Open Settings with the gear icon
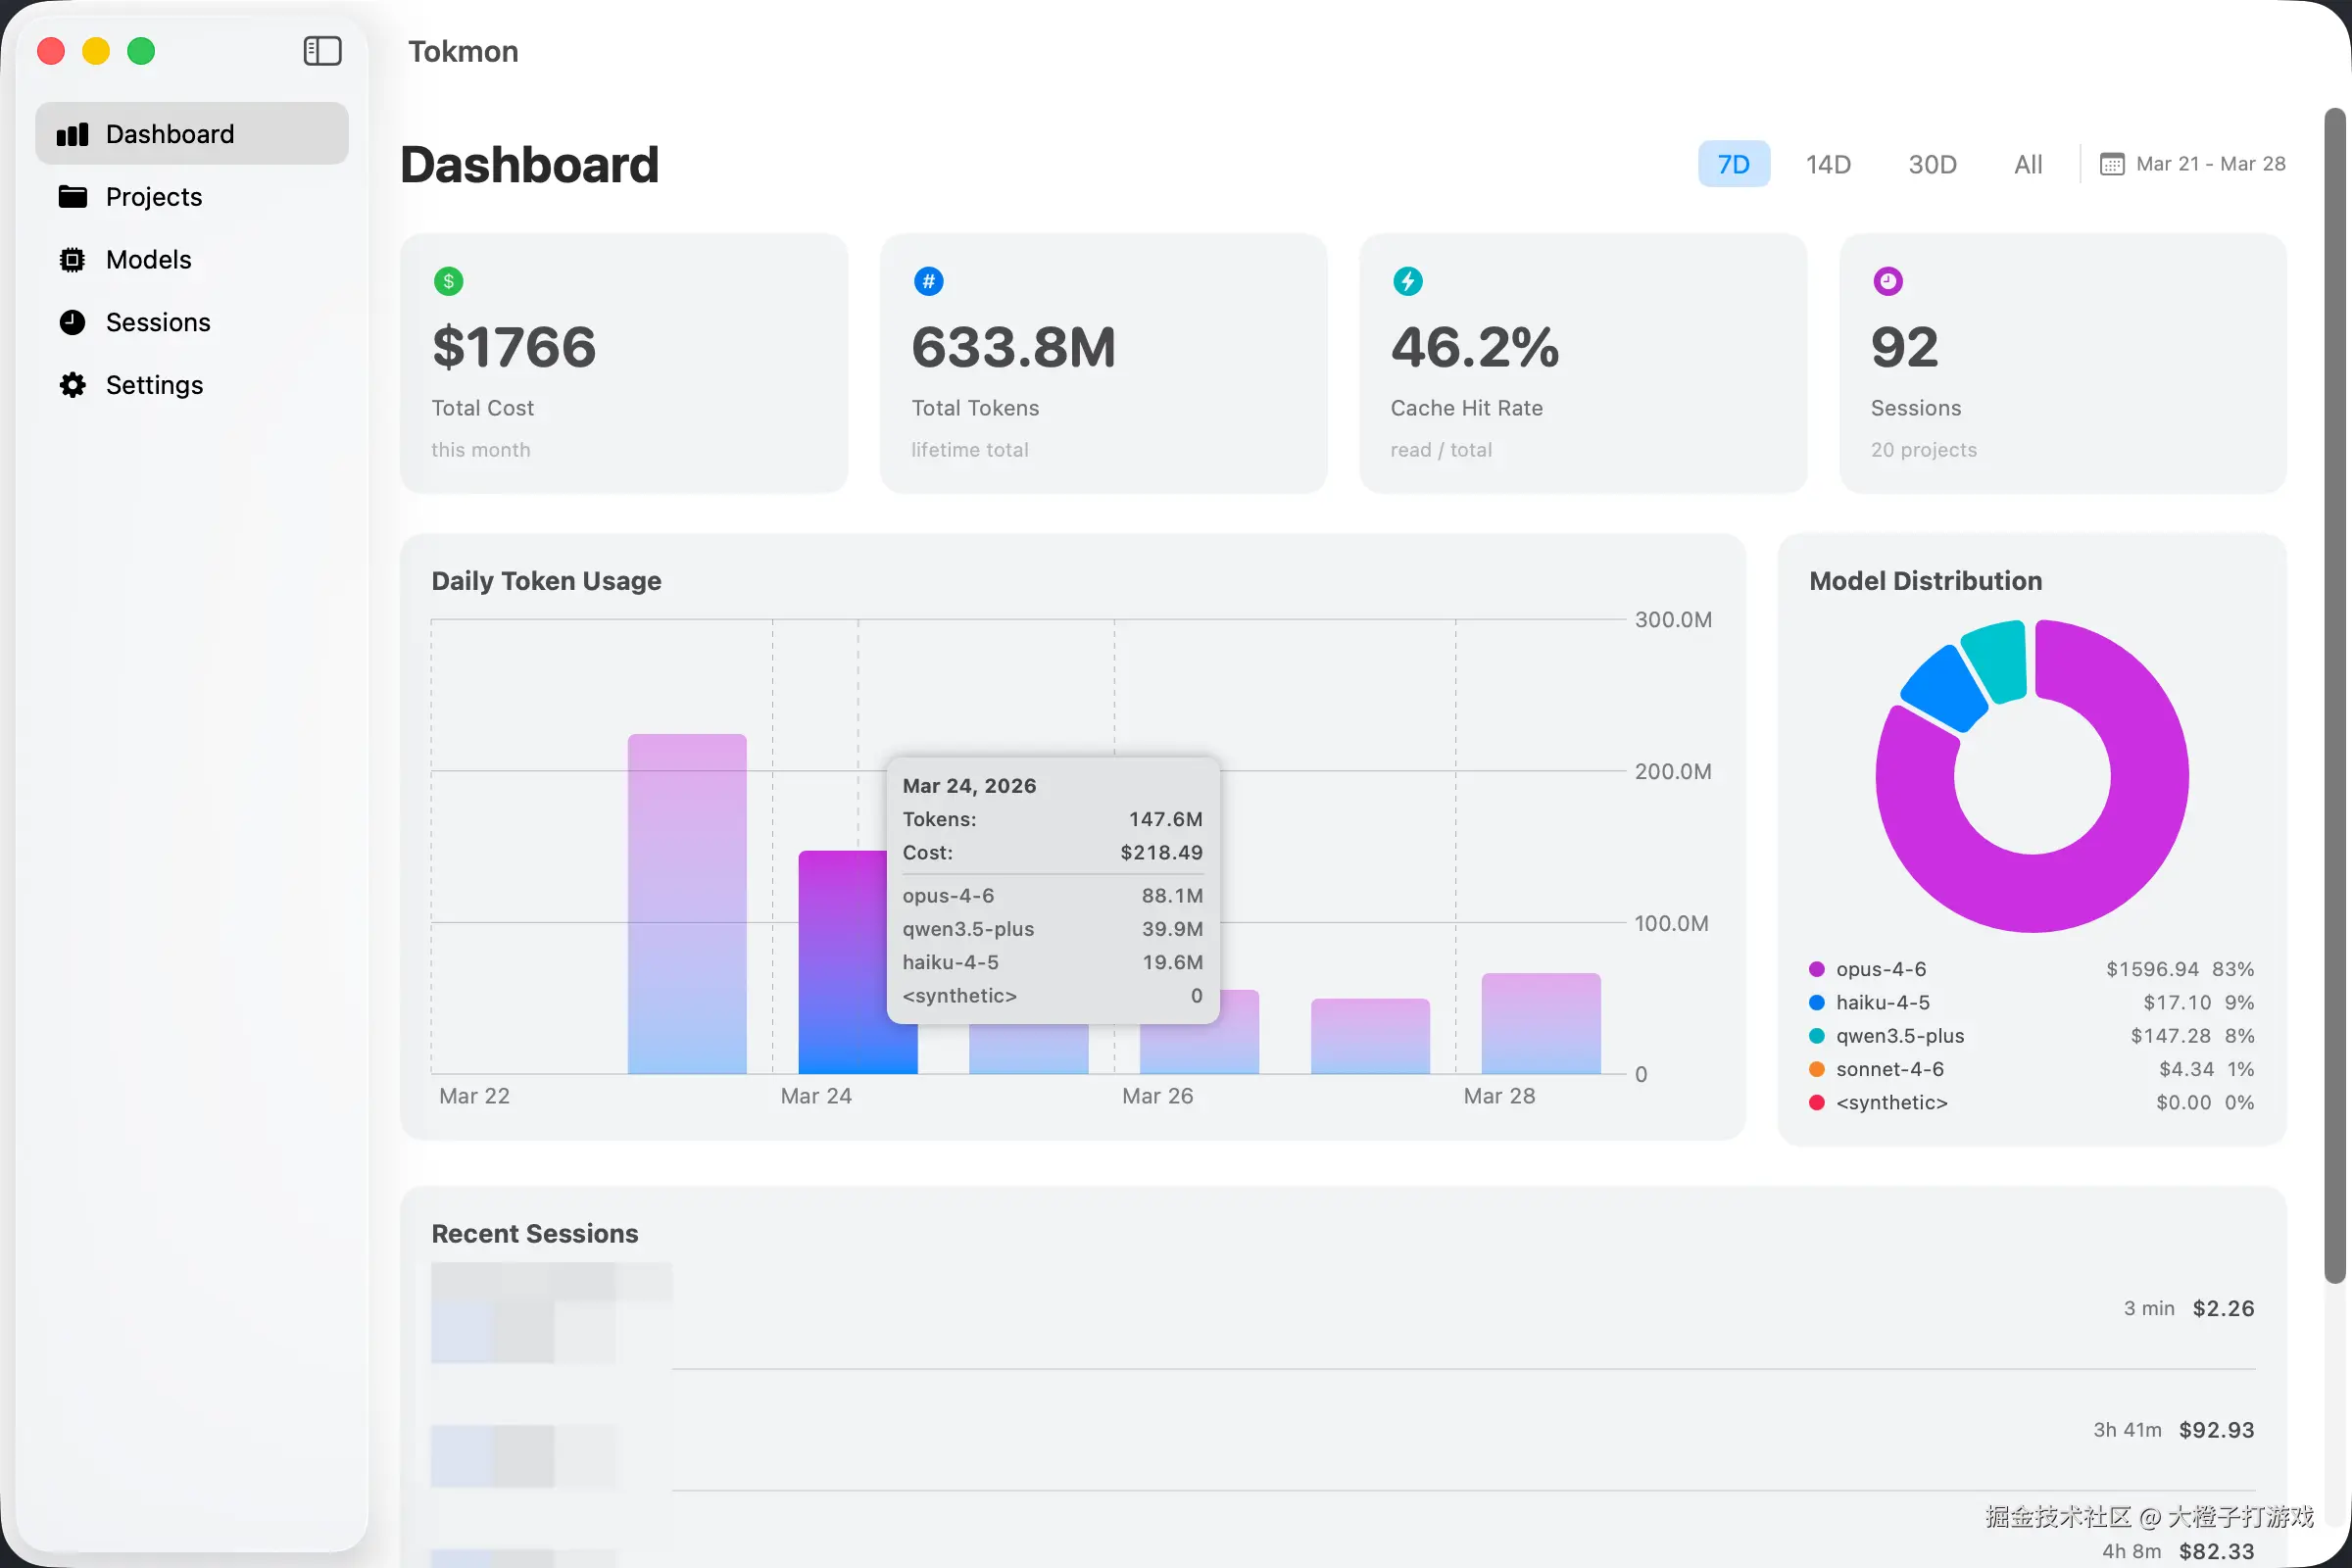 (73, 384)
